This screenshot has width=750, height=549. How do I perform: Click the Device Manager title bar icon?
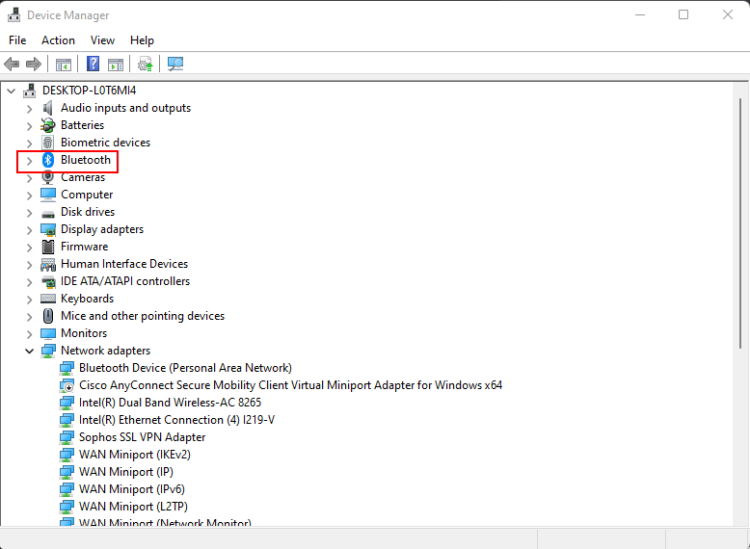[14, 15]
